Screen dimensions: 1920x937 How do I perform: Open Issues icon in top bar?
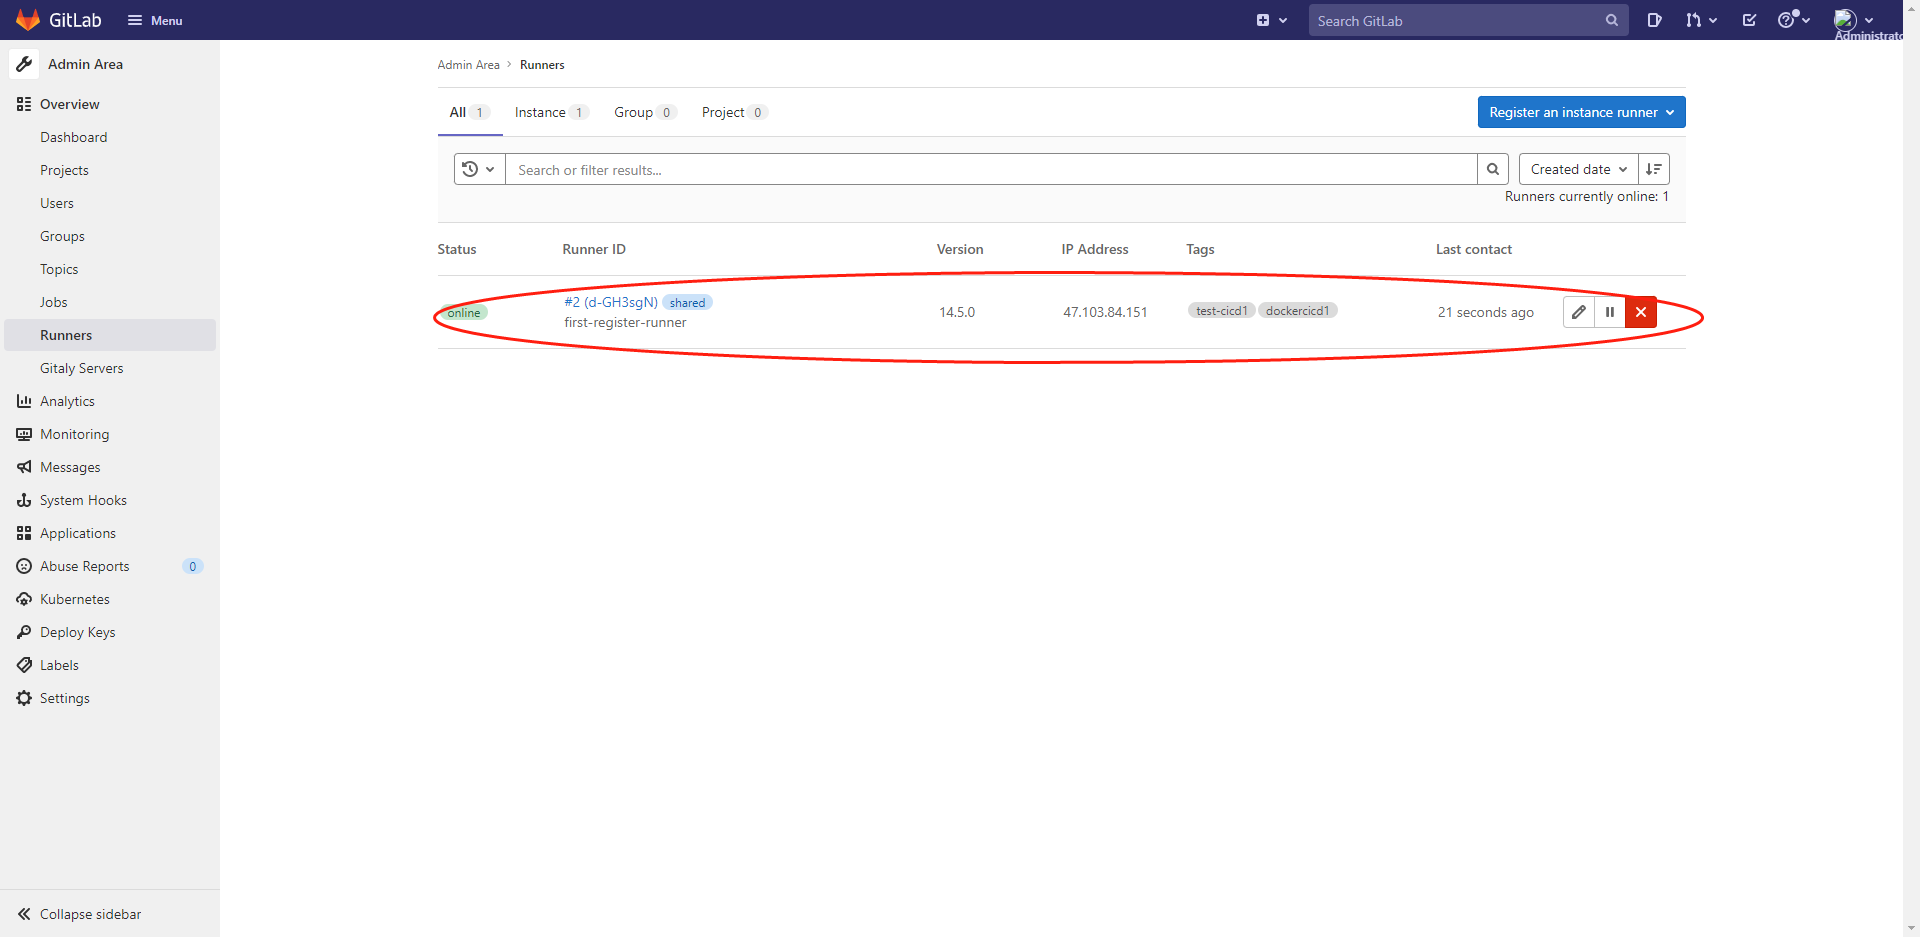(x=1655, y=20)
